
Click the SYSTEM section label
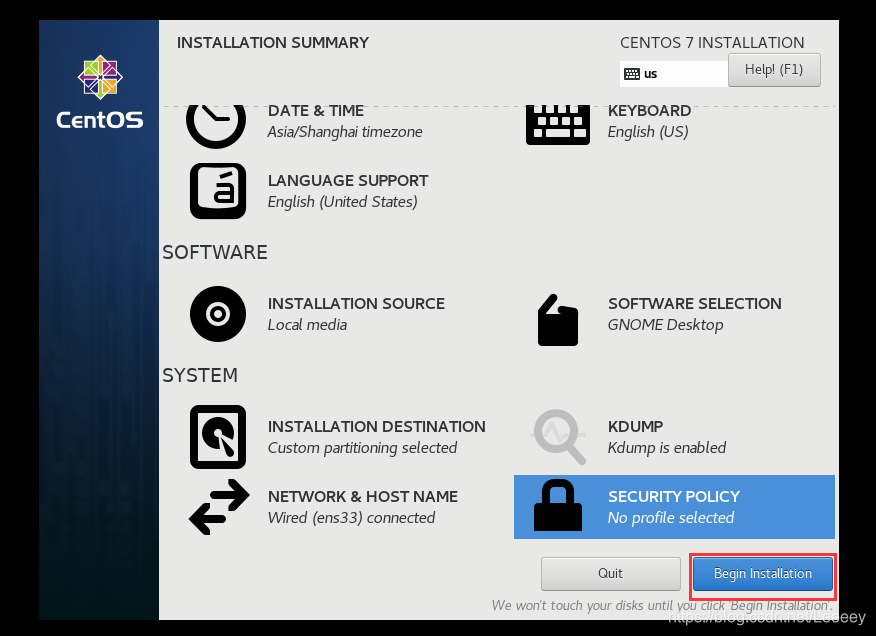tap(200, 375)
